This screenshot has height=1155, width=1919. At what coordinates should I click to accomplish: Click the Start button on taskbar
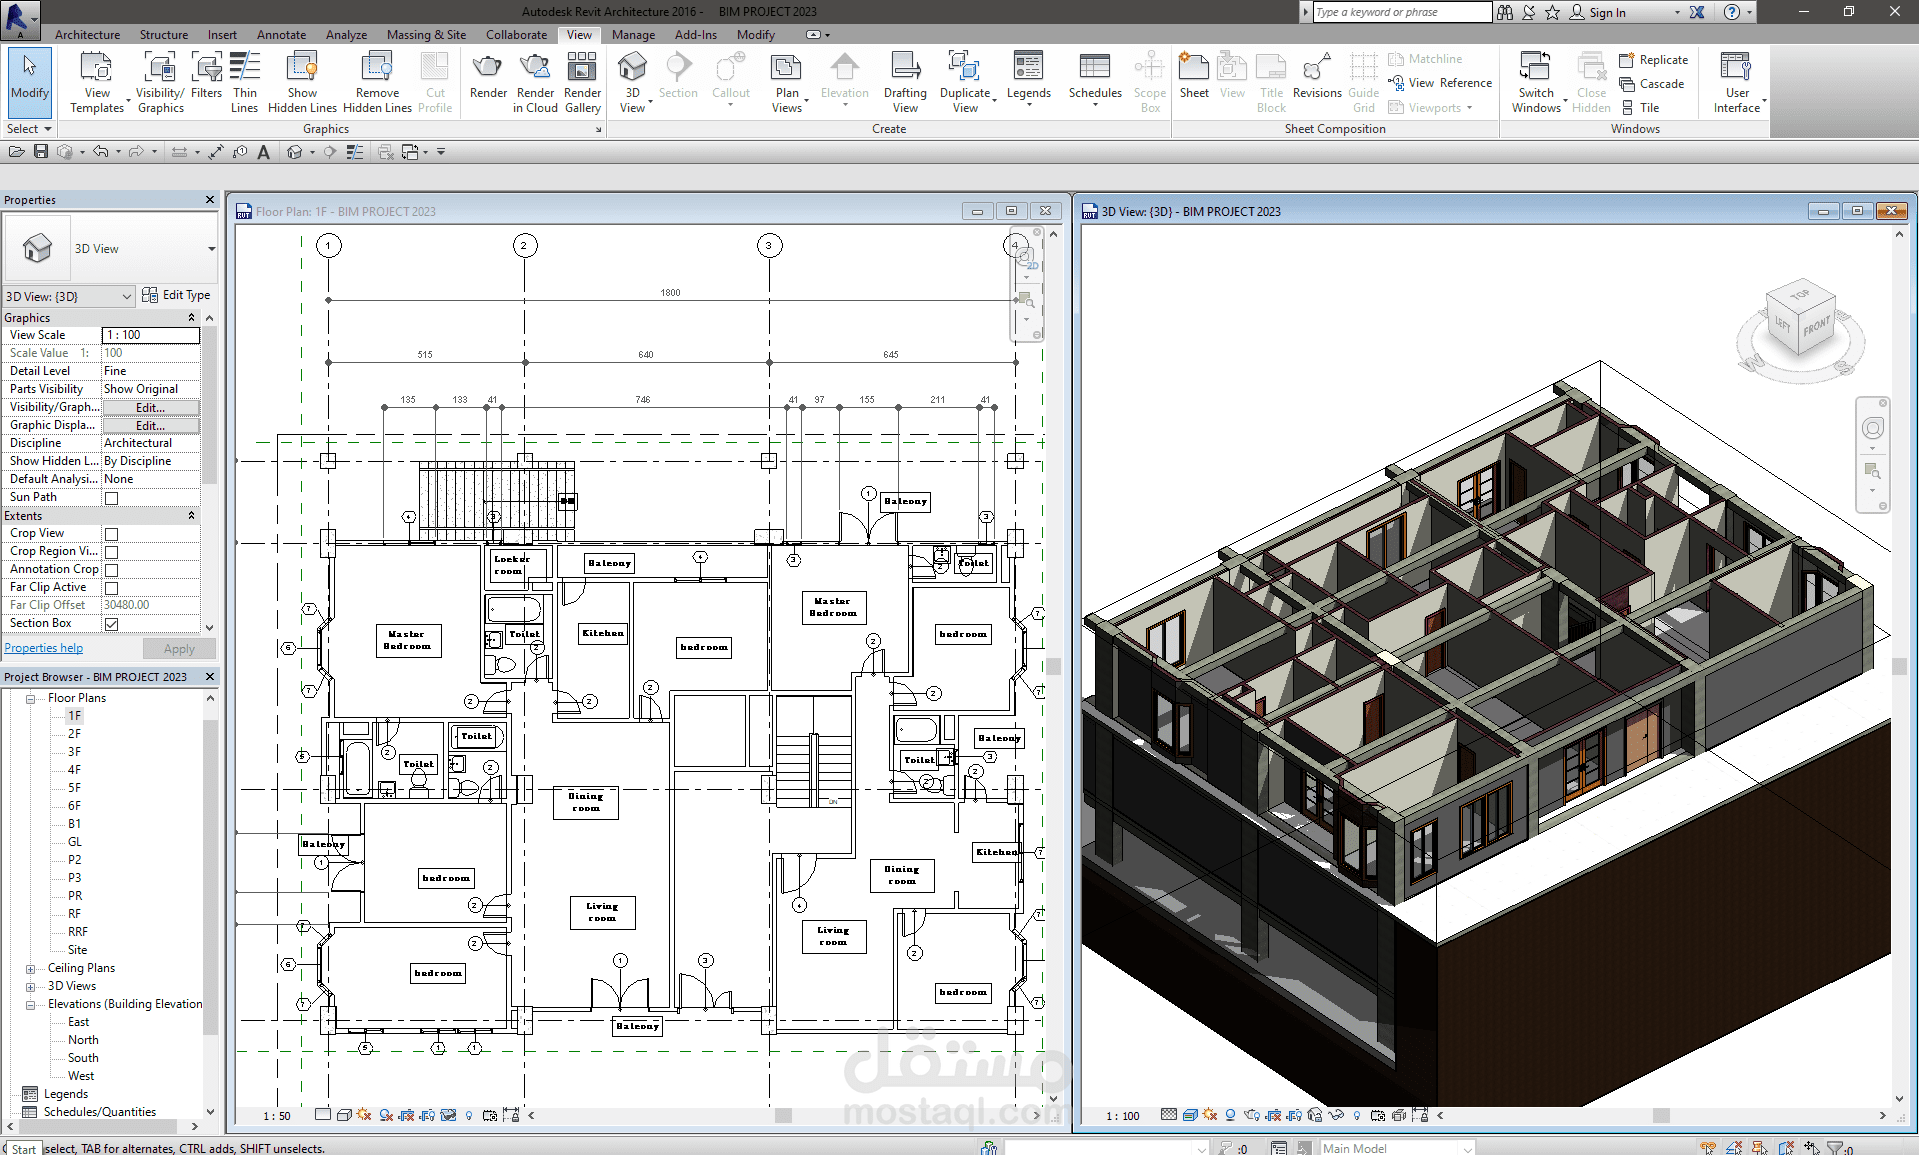point(23,1148)
